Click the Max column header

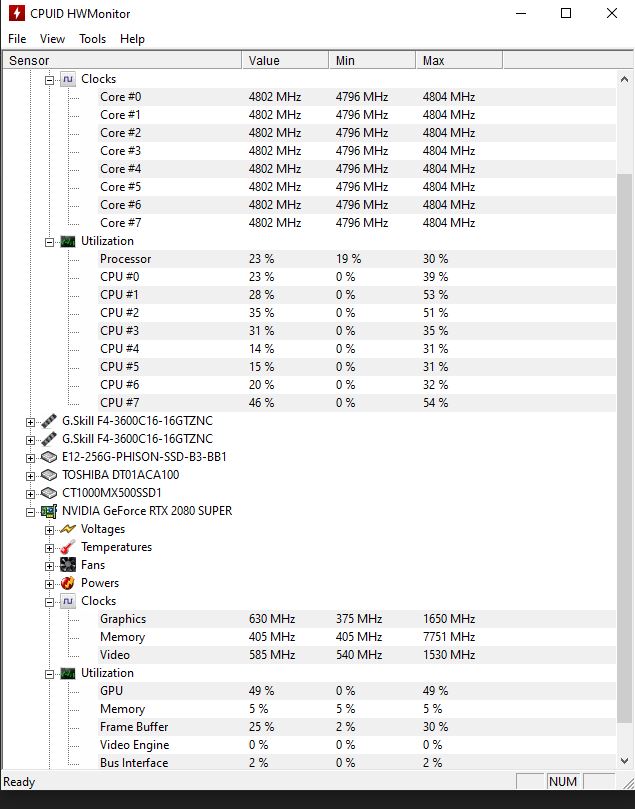[459, 60]
